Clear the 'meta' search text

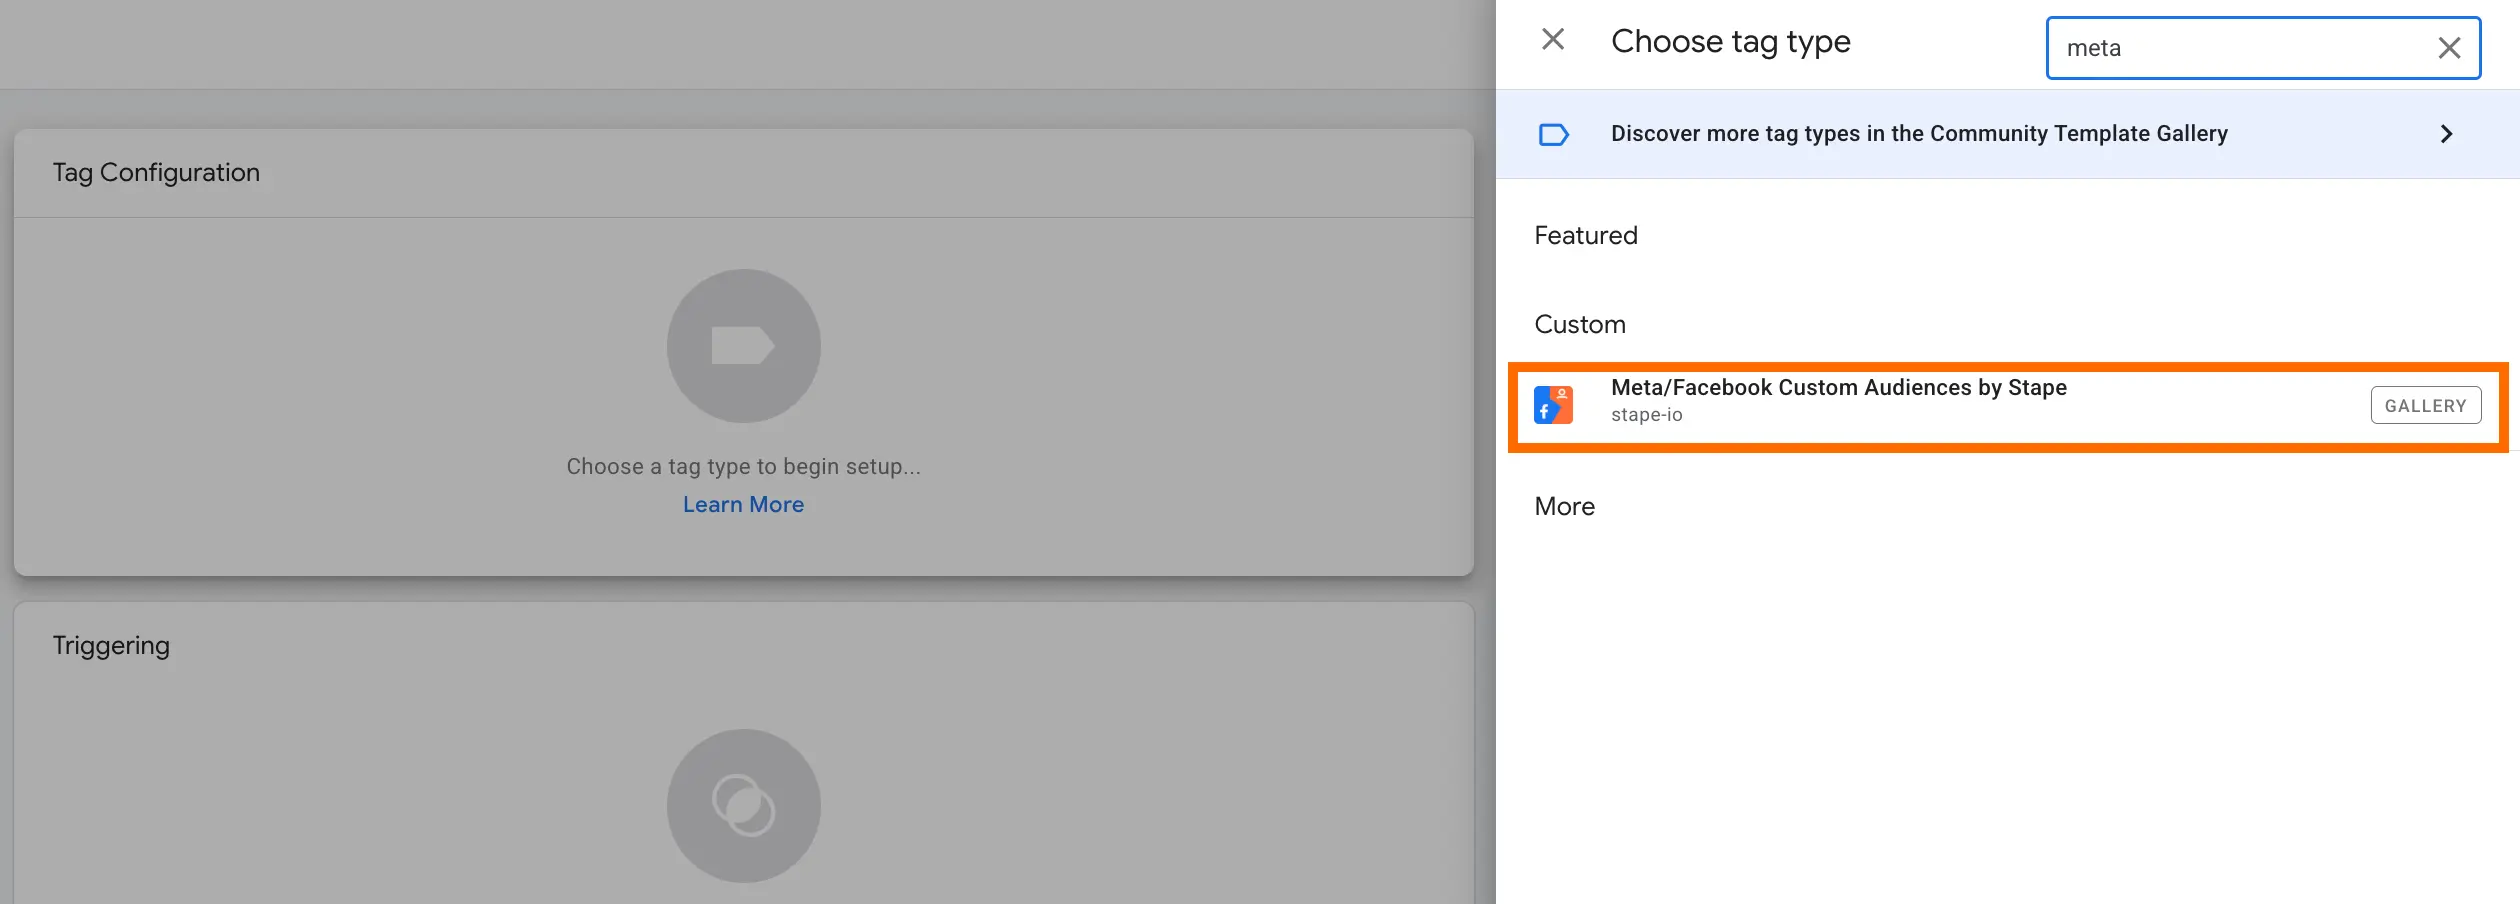[2448, 48]
